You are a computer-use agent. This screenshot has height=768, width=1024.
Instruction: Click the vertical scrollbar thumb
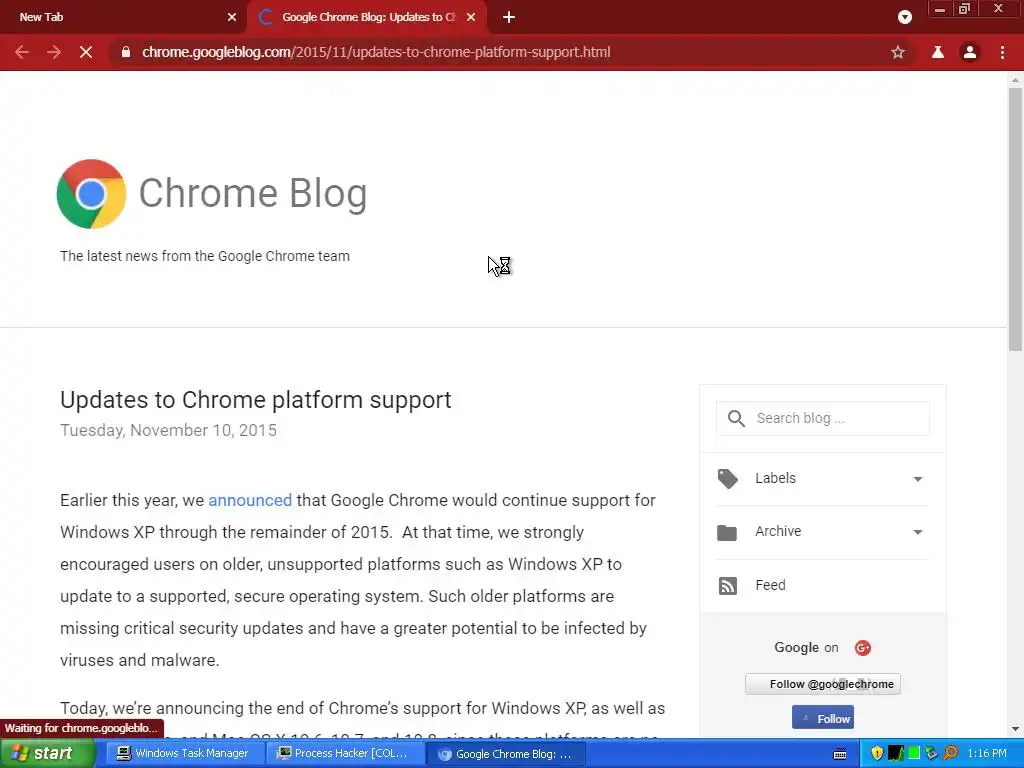pyautogui.click(x=1015, y=220)
